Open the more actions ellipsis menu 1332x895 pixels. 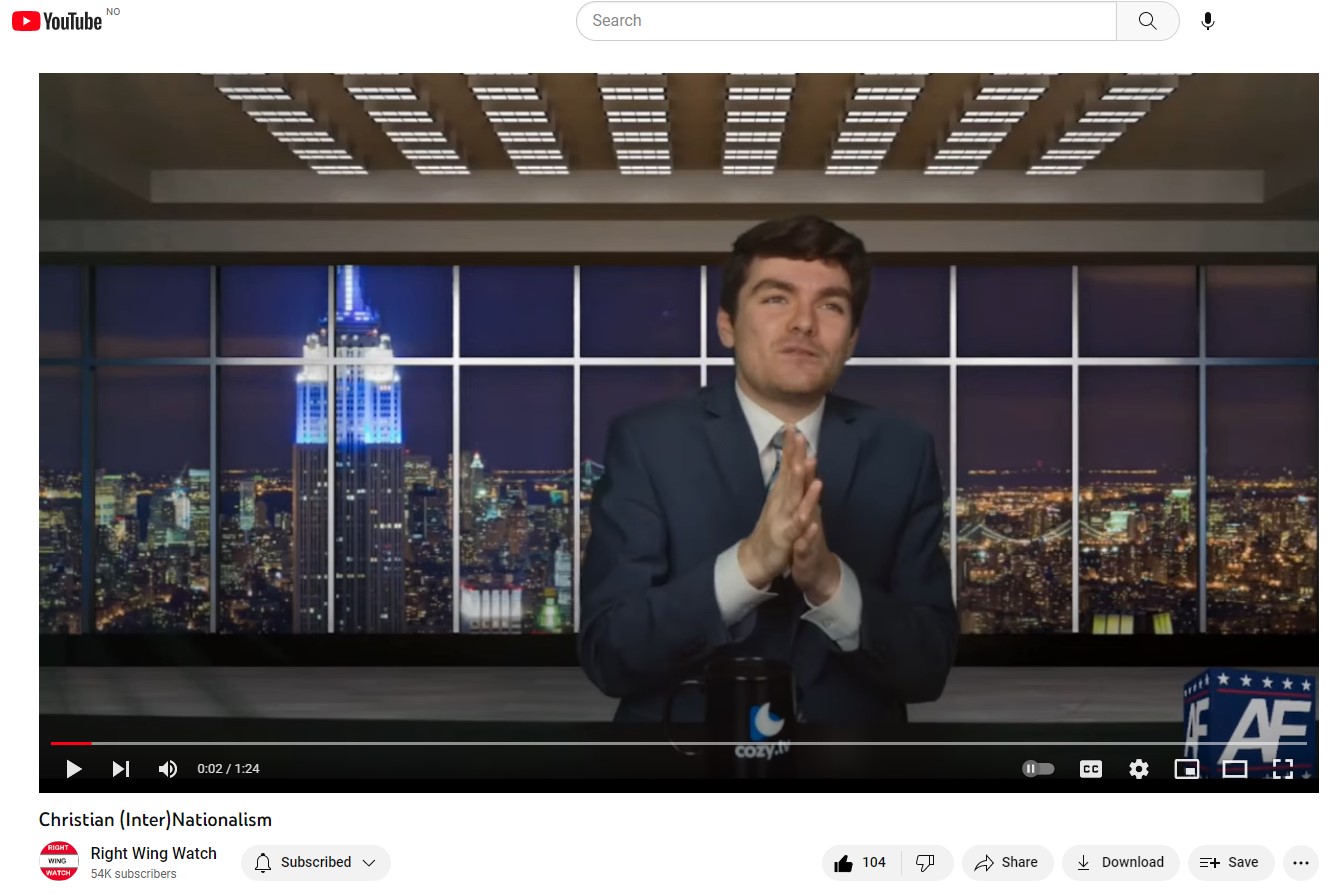point(1300,862)
